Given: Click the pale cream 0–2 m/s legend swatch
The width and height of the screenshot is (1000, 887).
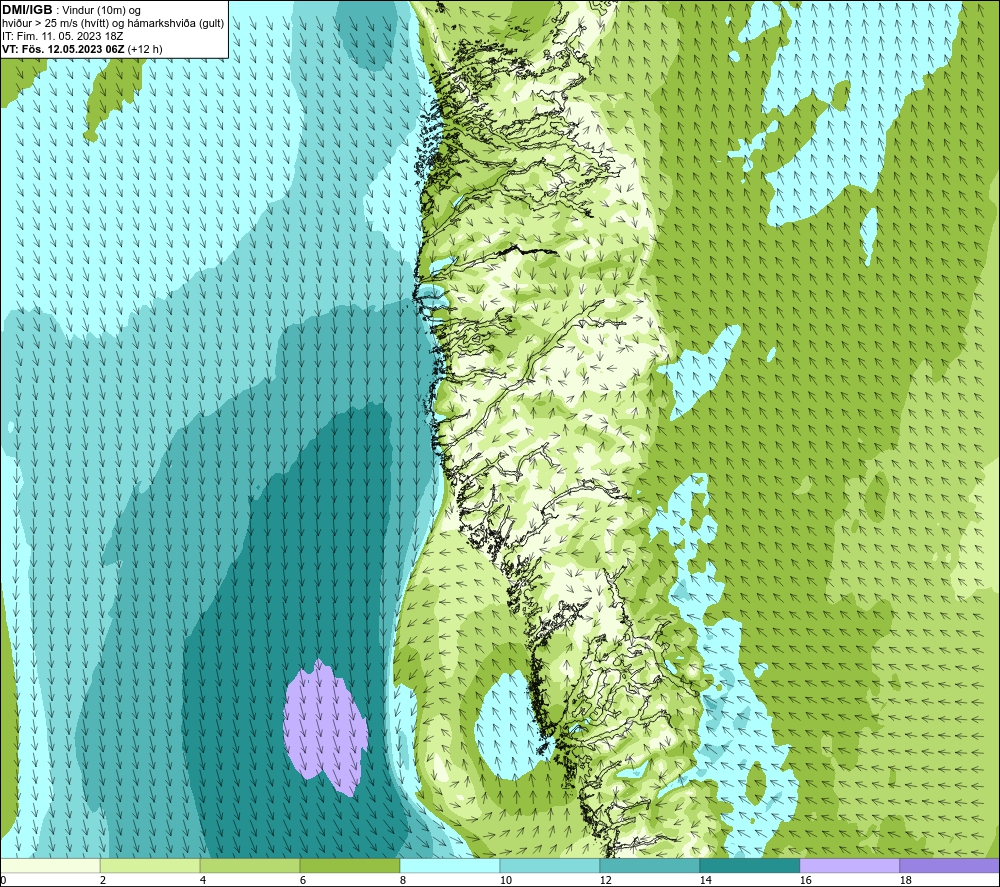Looking at the screenshot, I should tap(50, 865).
